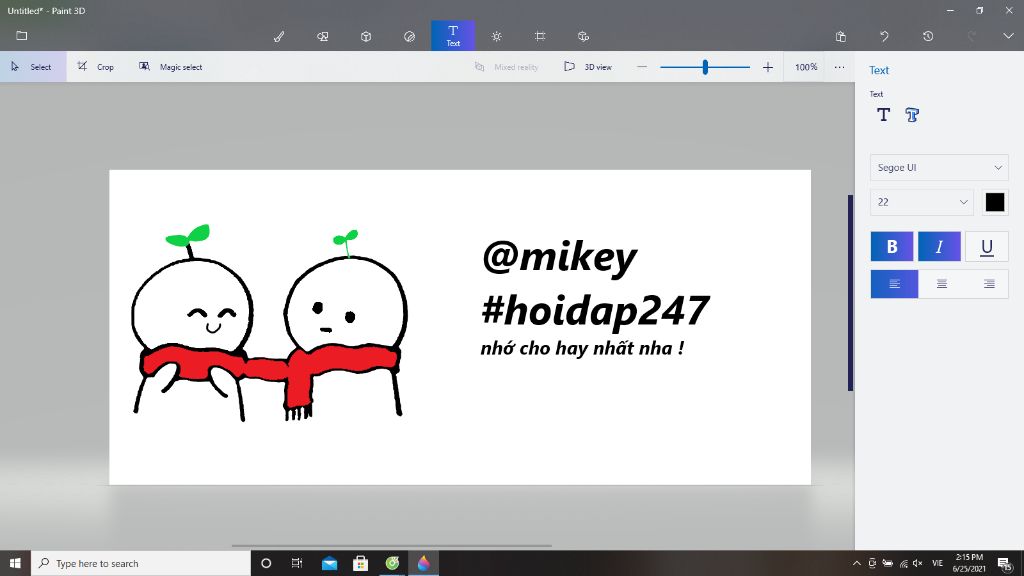Image resolution: width=1024 pixels, height=576 pixels.
Task: Select the Brushes tool
Action: [279, 36]
